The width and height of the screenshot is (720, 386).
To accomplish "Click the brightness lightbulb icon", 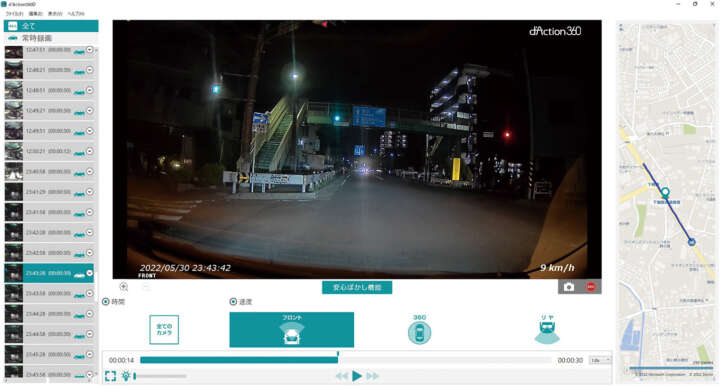I will (x=126, y=376).
